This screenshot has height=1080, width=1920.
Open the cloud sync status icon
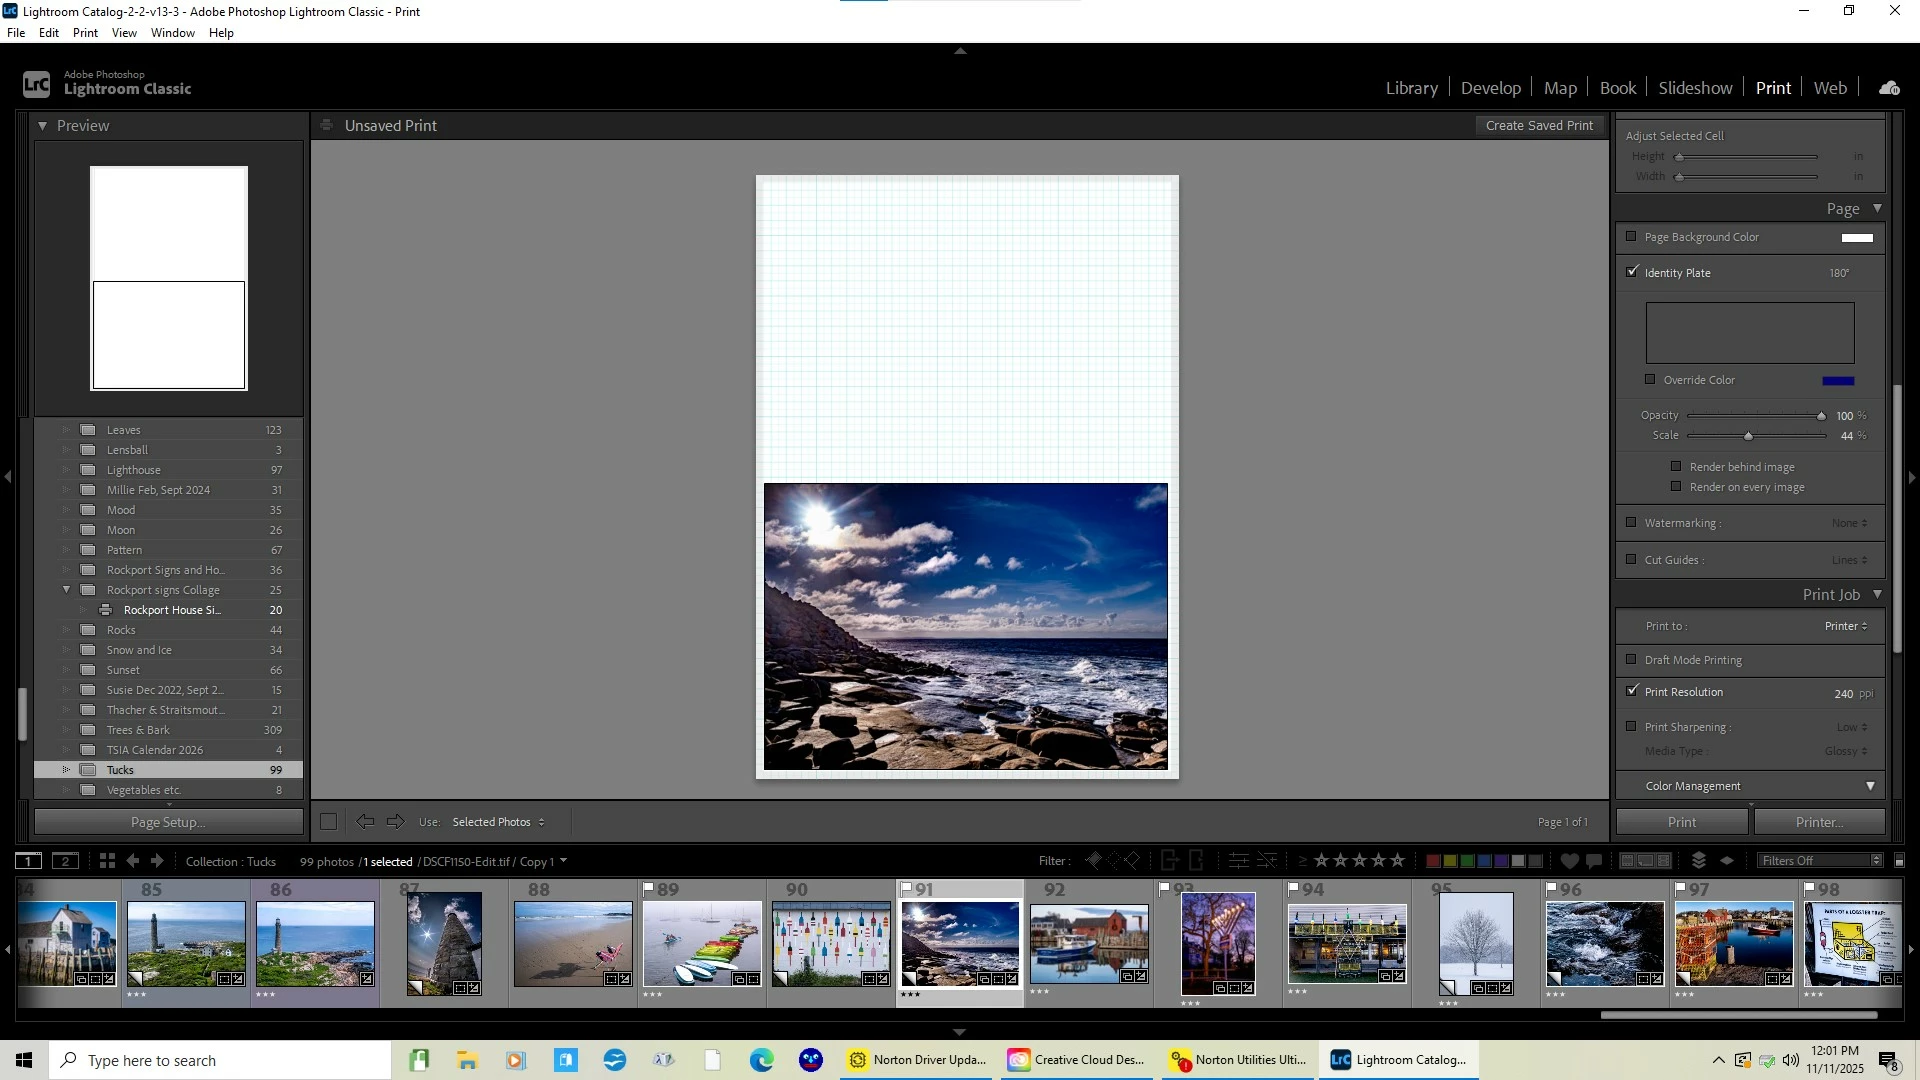[1889, 88]
